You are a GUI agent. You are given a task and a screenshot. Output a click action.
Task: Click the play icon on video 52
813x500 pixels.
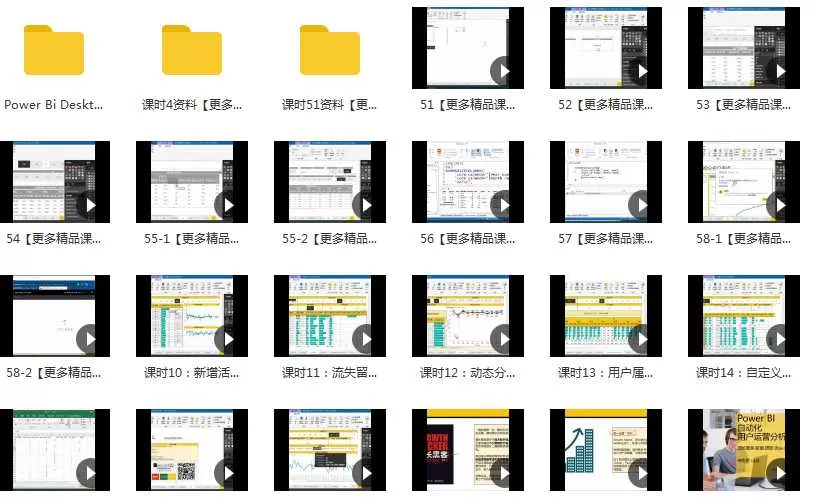(642, 72)
